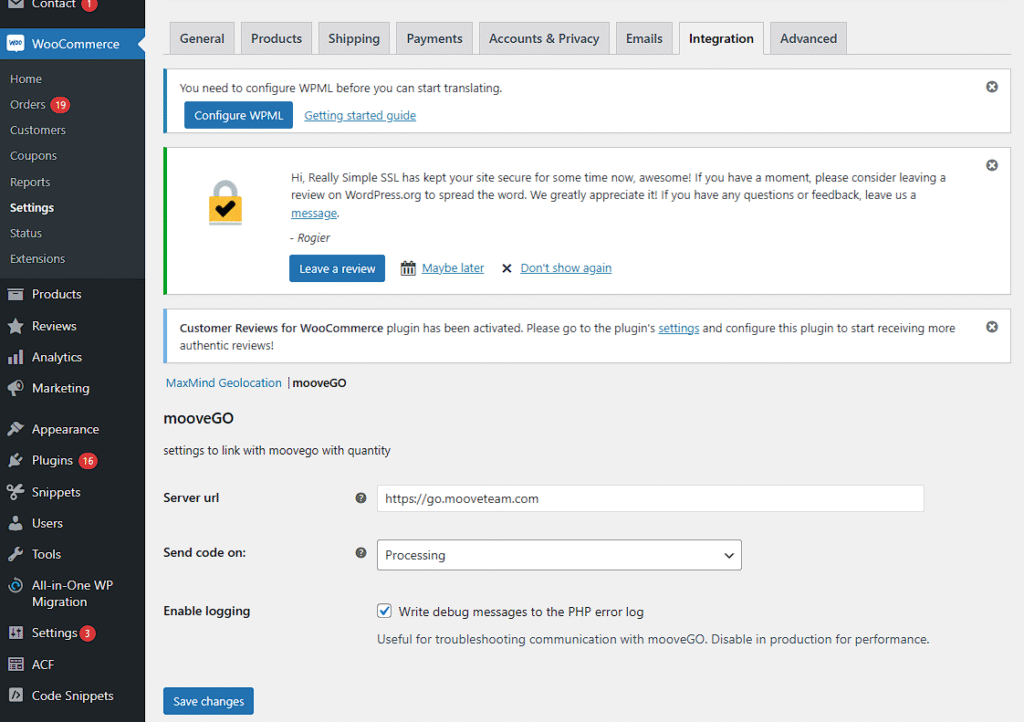Screen dimensions: 1024x722
Task: Click the Don't show again link
Action: click(x=566, y=268)
